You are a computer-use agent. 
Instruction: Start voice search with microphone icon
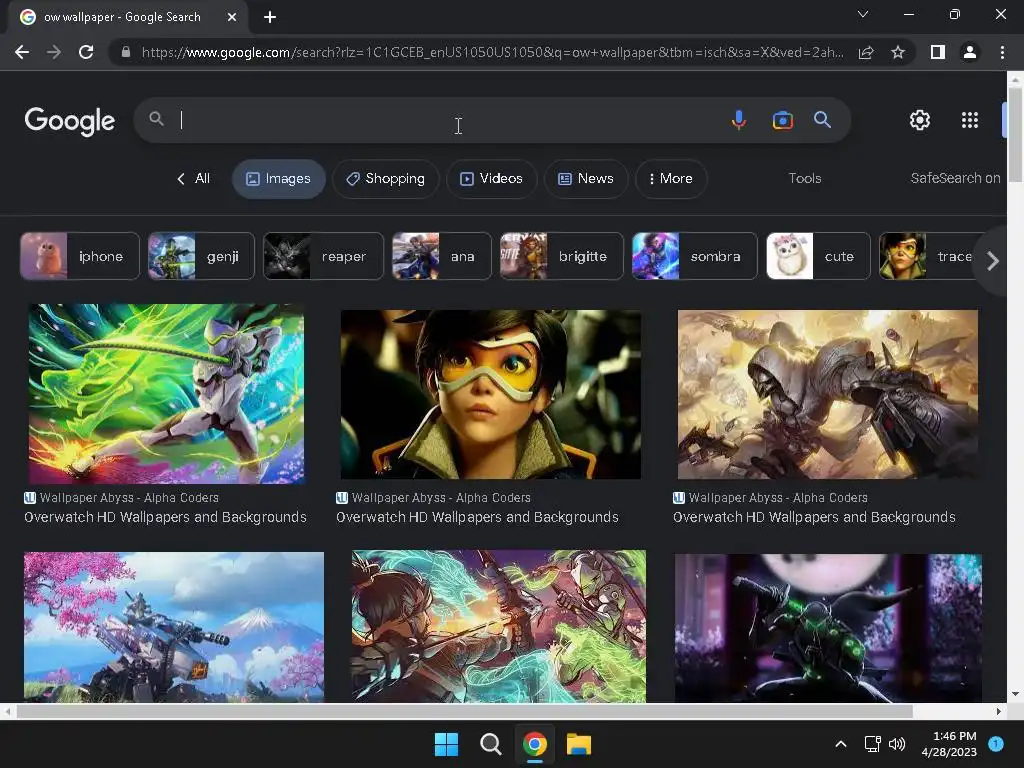pos(739,120)
